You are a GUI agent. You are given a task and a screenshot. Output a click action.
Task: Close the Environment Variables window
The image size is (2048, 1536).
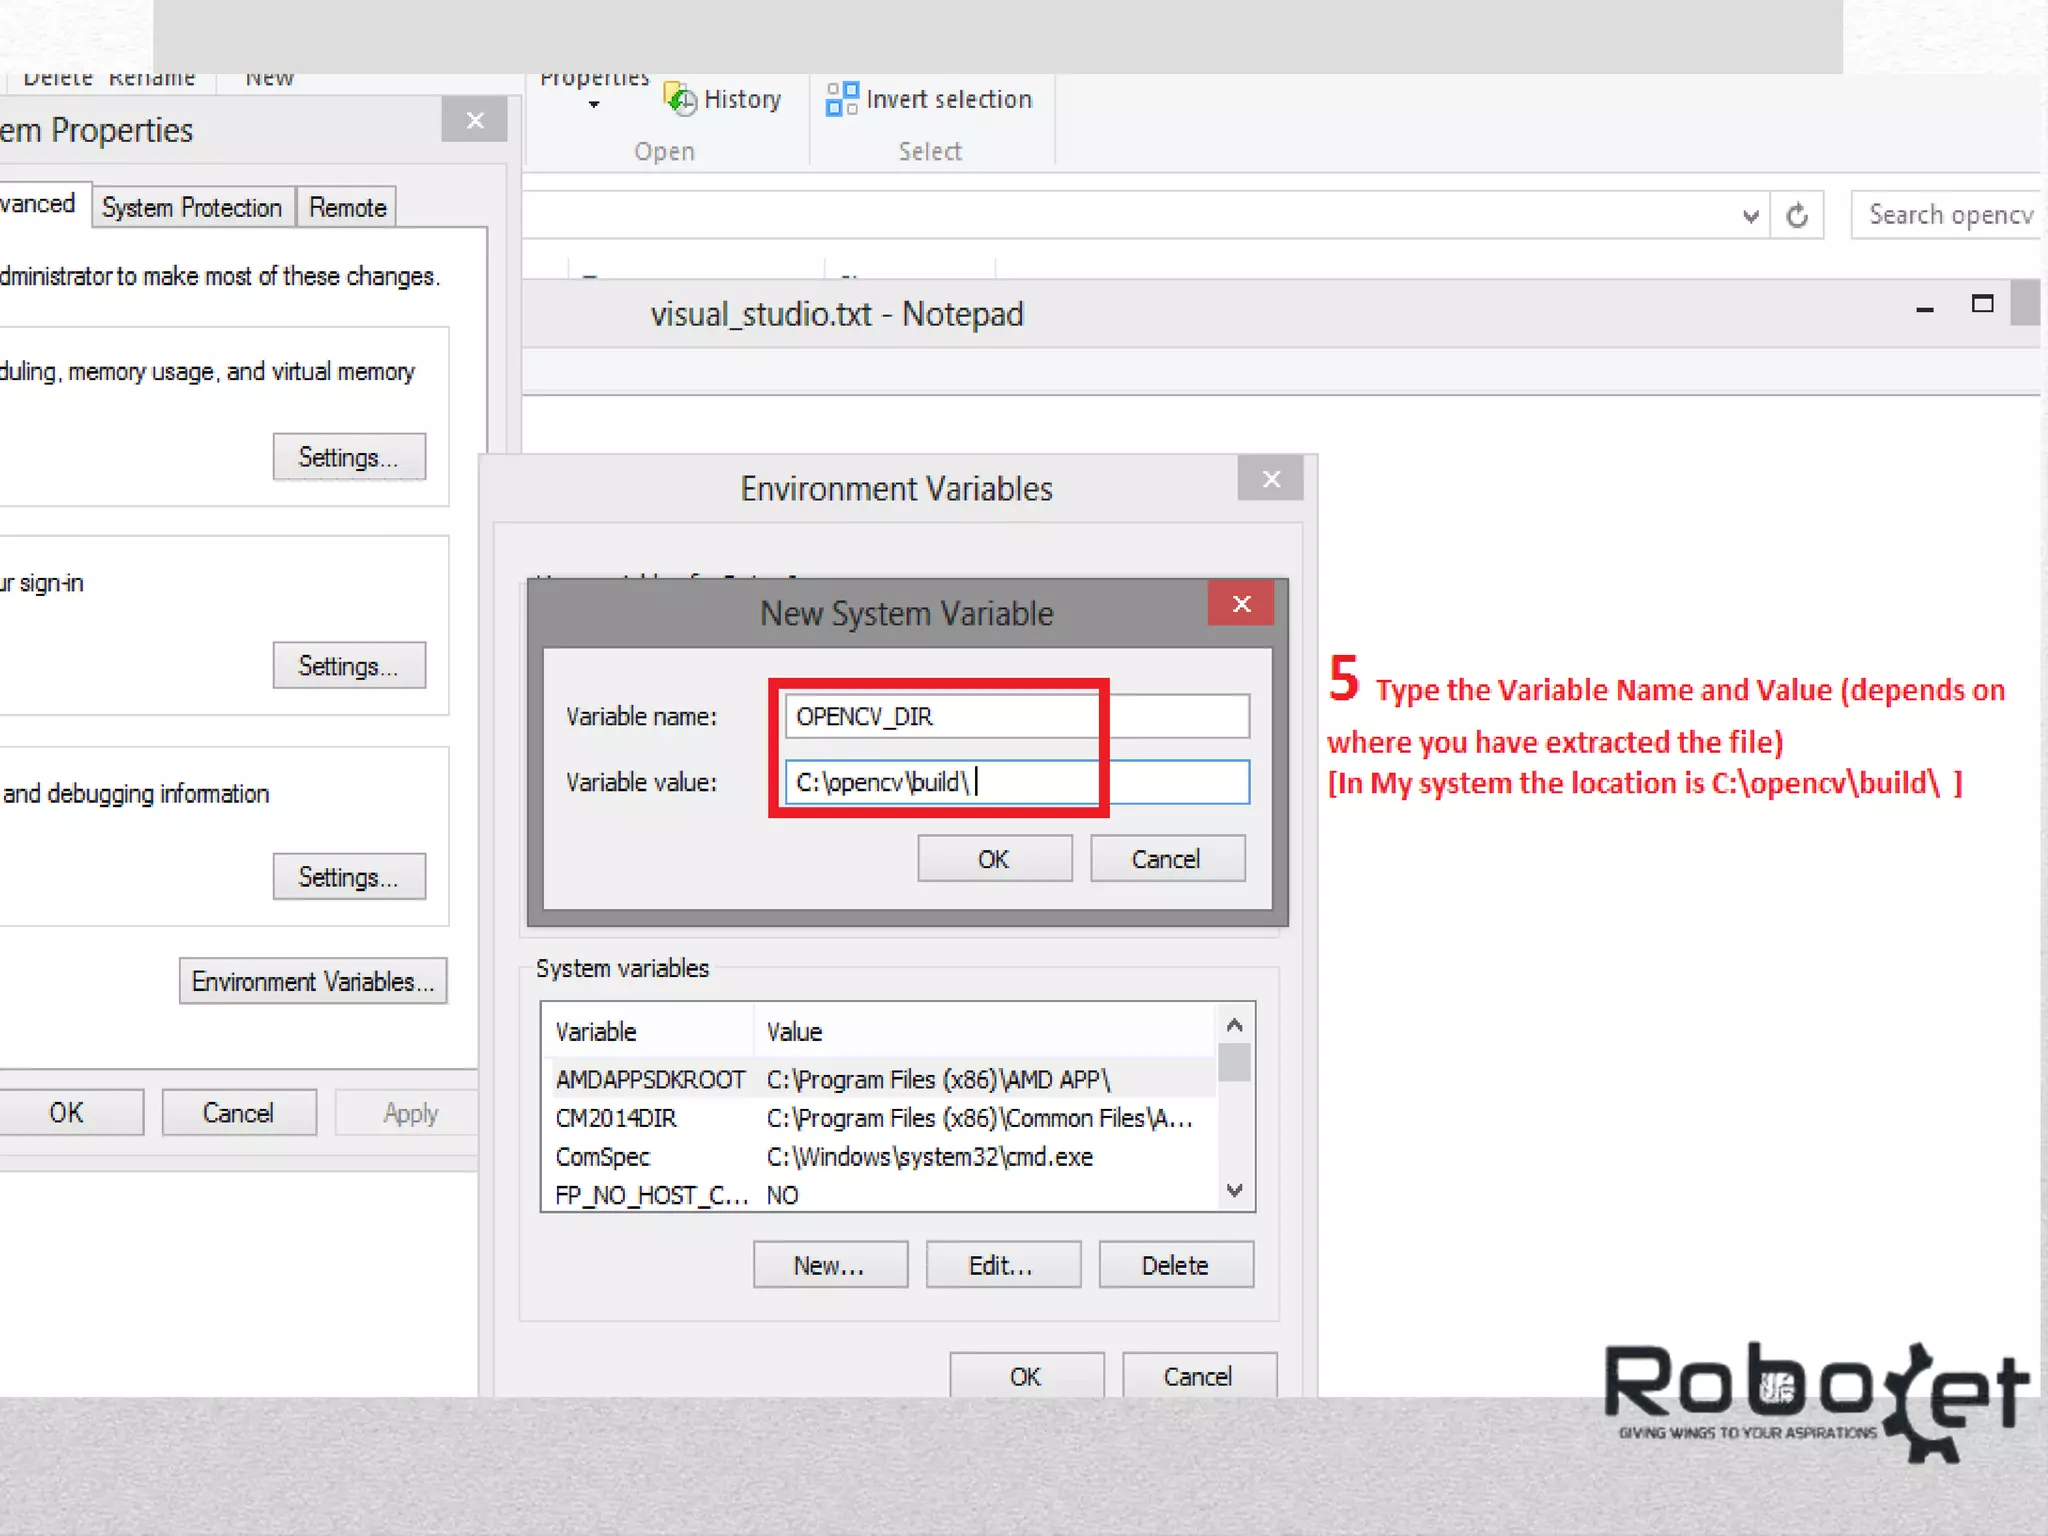click(x=1270, y=480)
